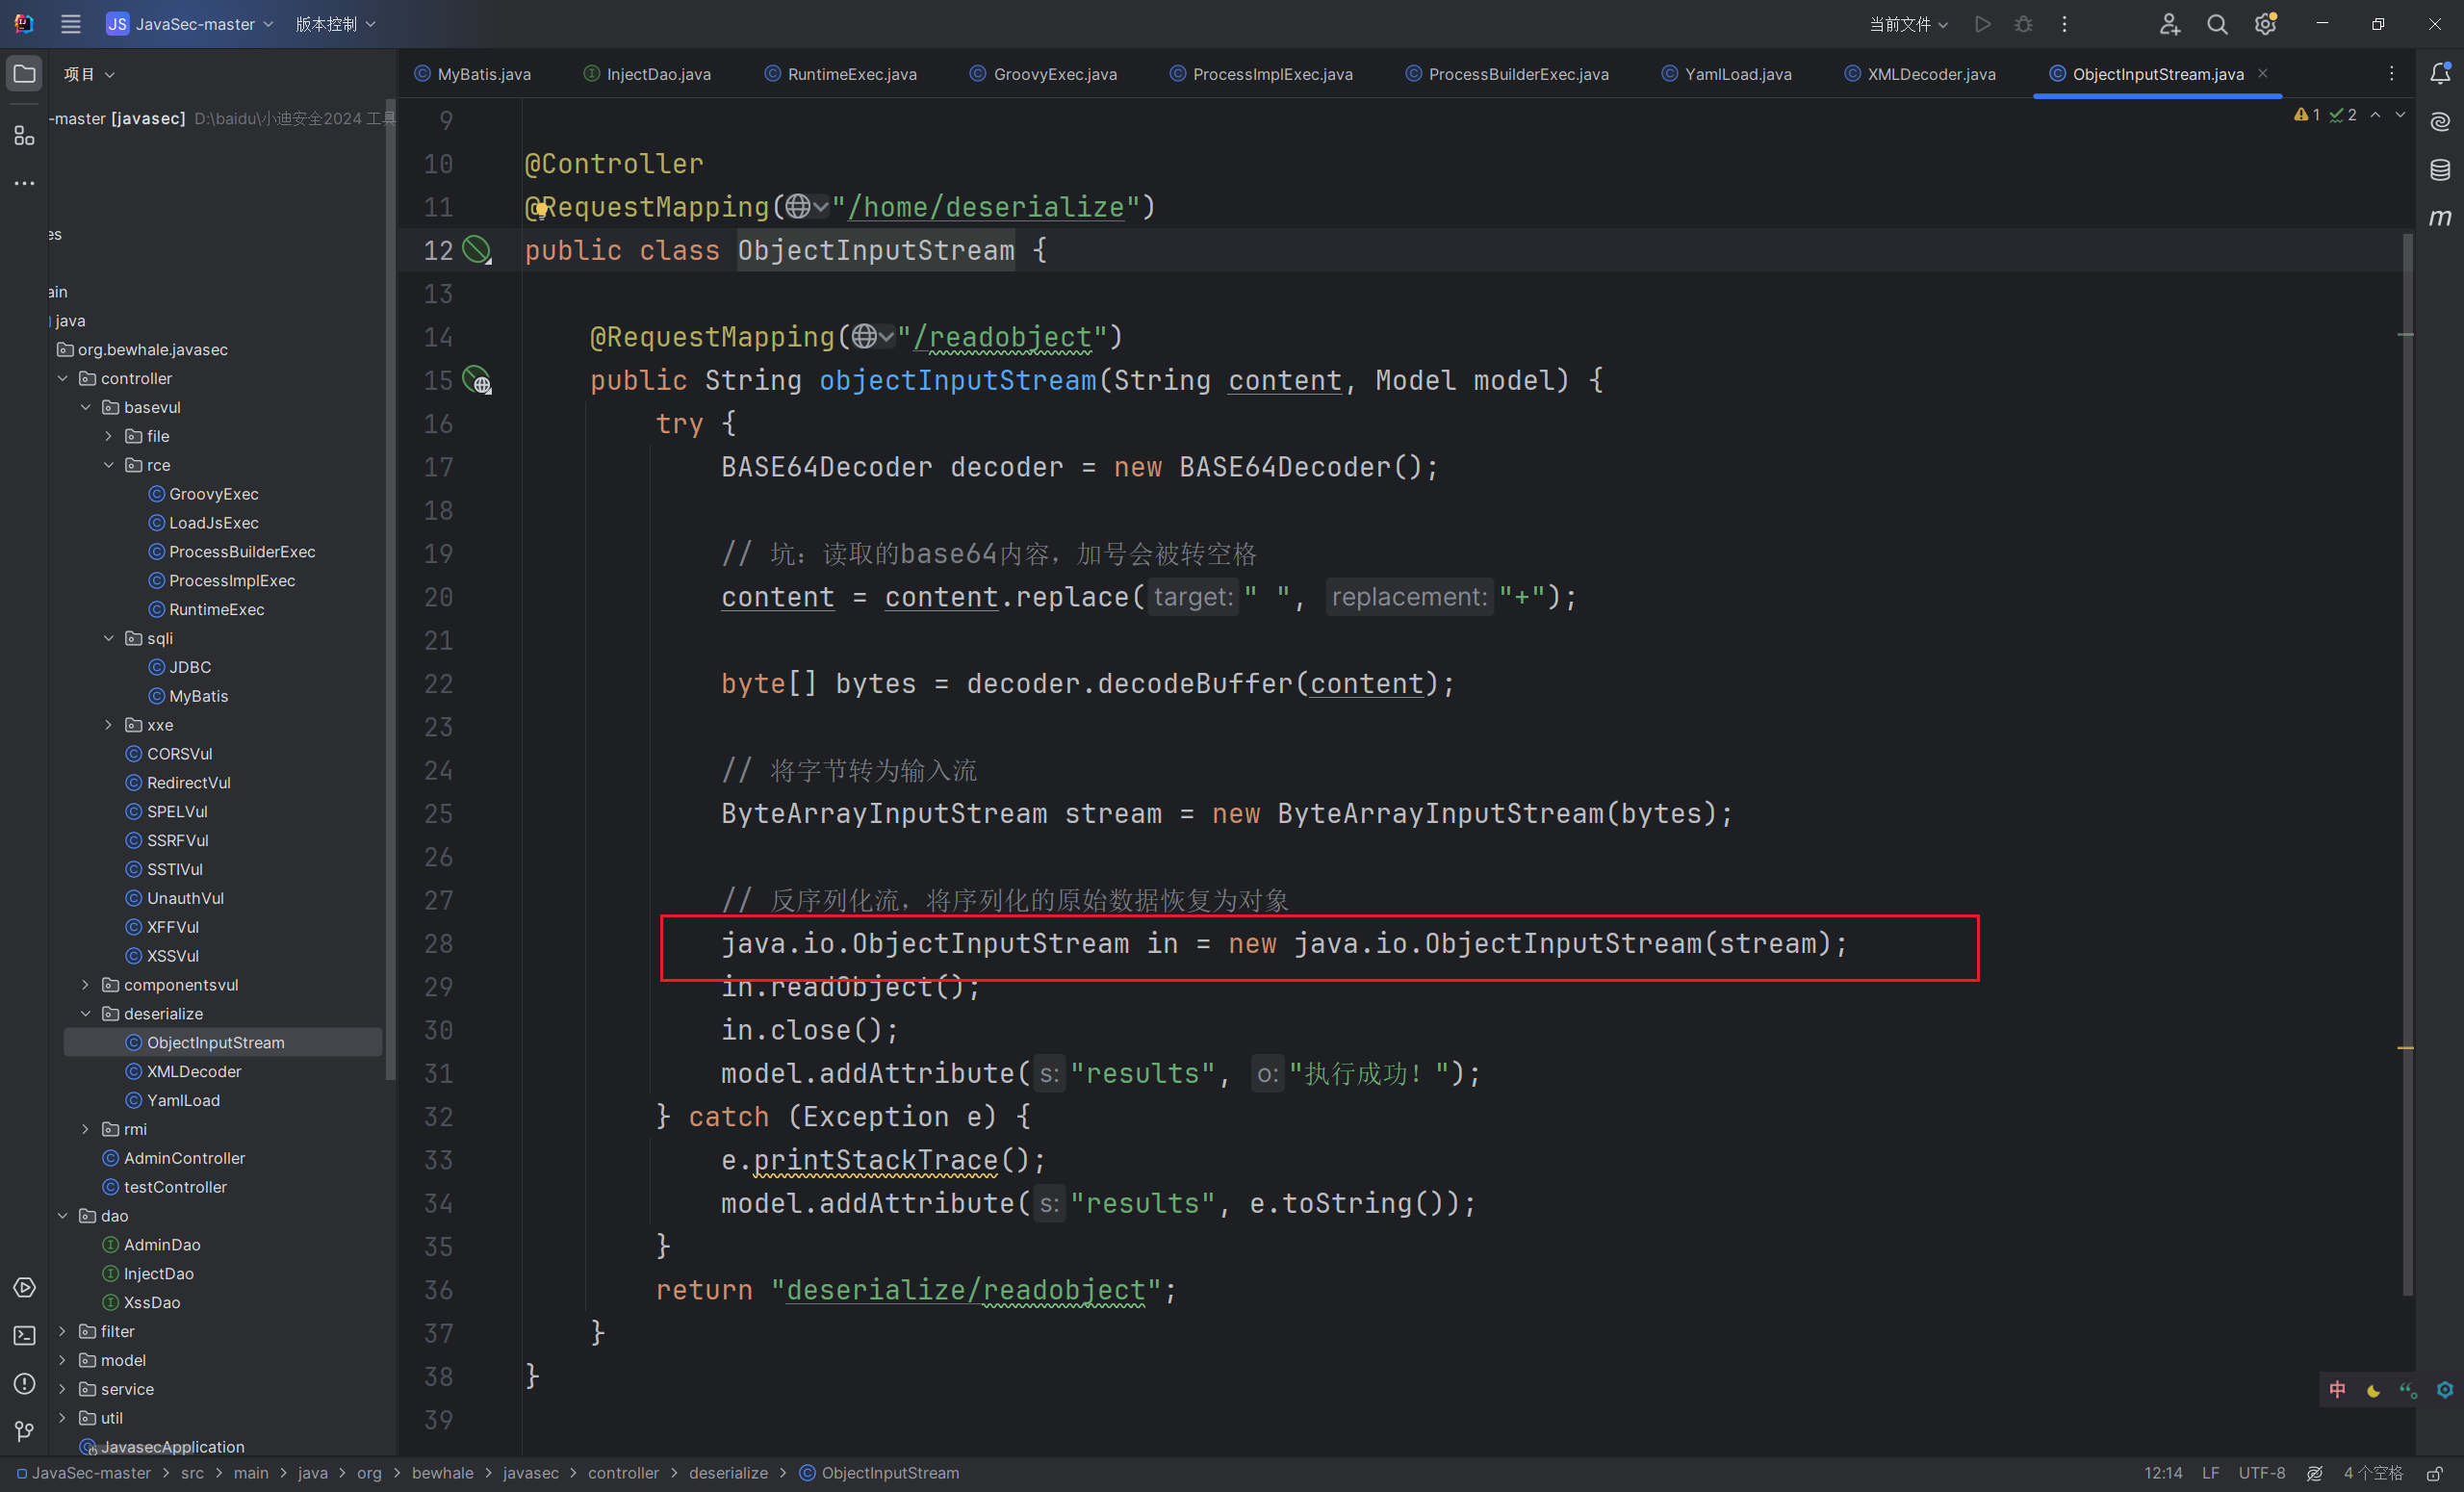Switch to the RuntimeExec.java tab
Image resolution: width=2464 pixels, height=1492 pixels.
pyautogui.click(x=851, y=74)
